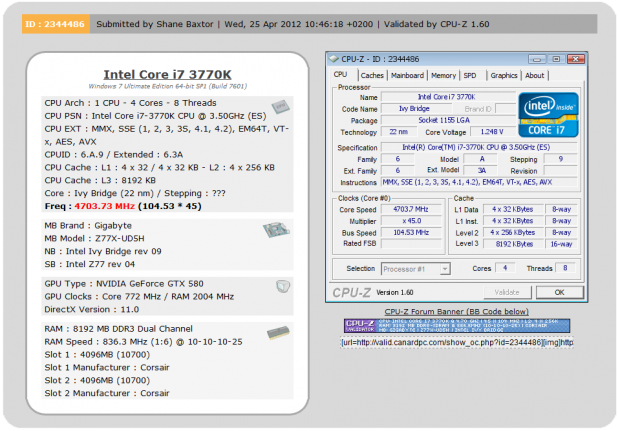Click the CPU Cache L3 8192 KB line
This screenshot has width=620, height=431.
[x=100, y=181]
